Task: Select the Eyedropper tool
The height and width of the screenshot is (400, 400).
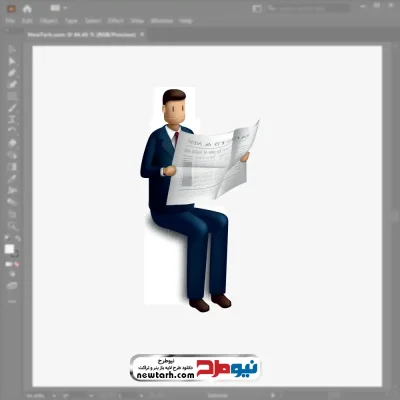Action: (x=12, y=179)
